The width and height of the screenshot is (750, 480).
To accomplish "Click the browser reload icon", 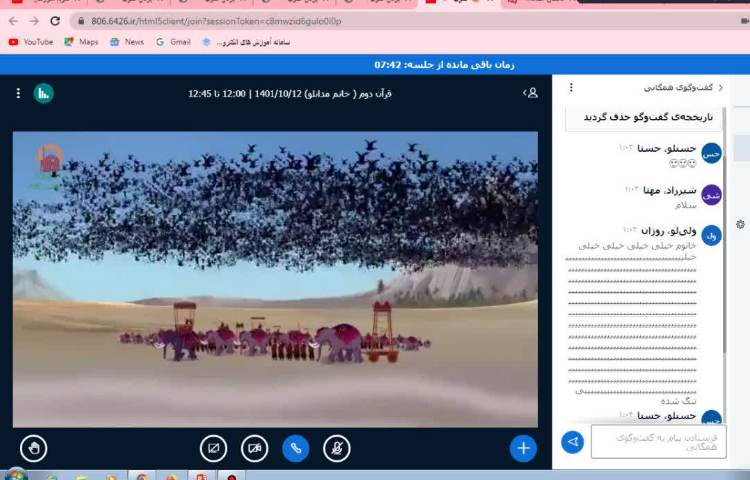I will 55,21.
